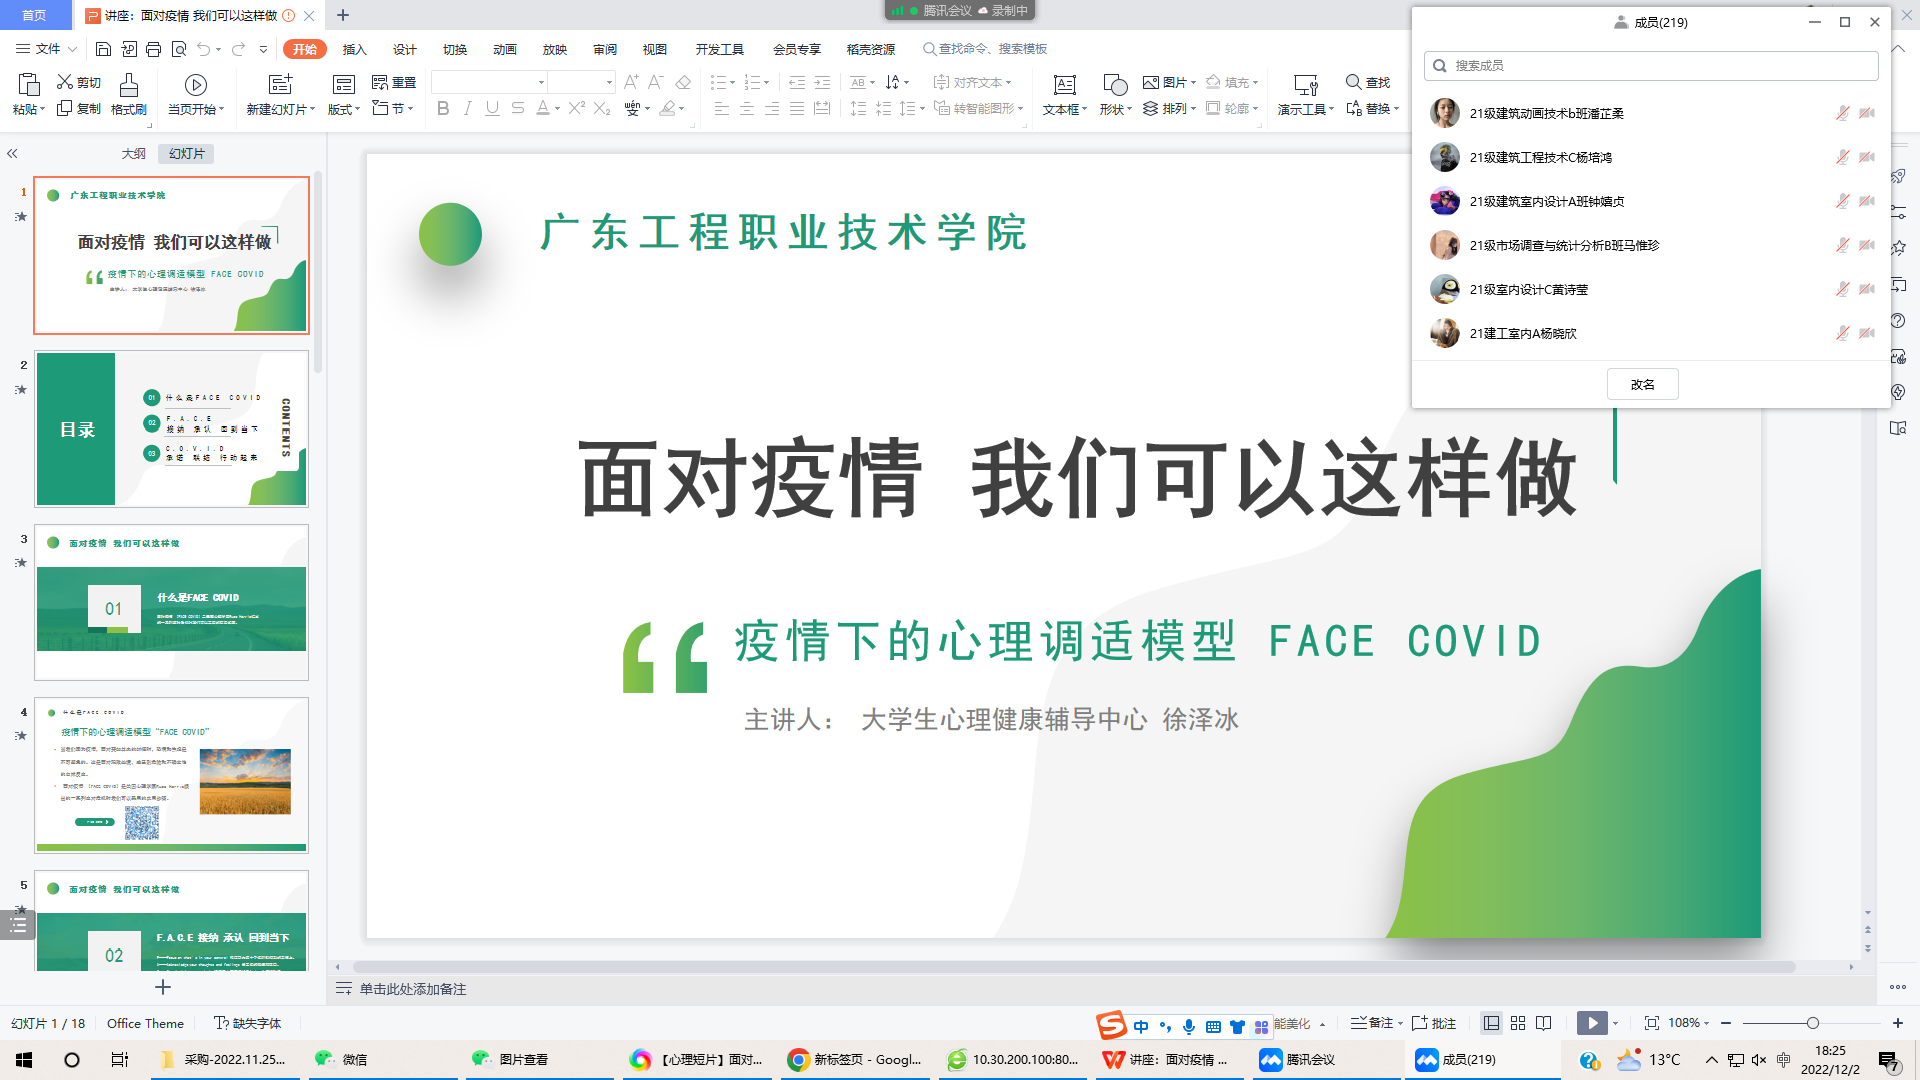Expand the 108% zoom level dropdown

(x=1706, y=1023)
